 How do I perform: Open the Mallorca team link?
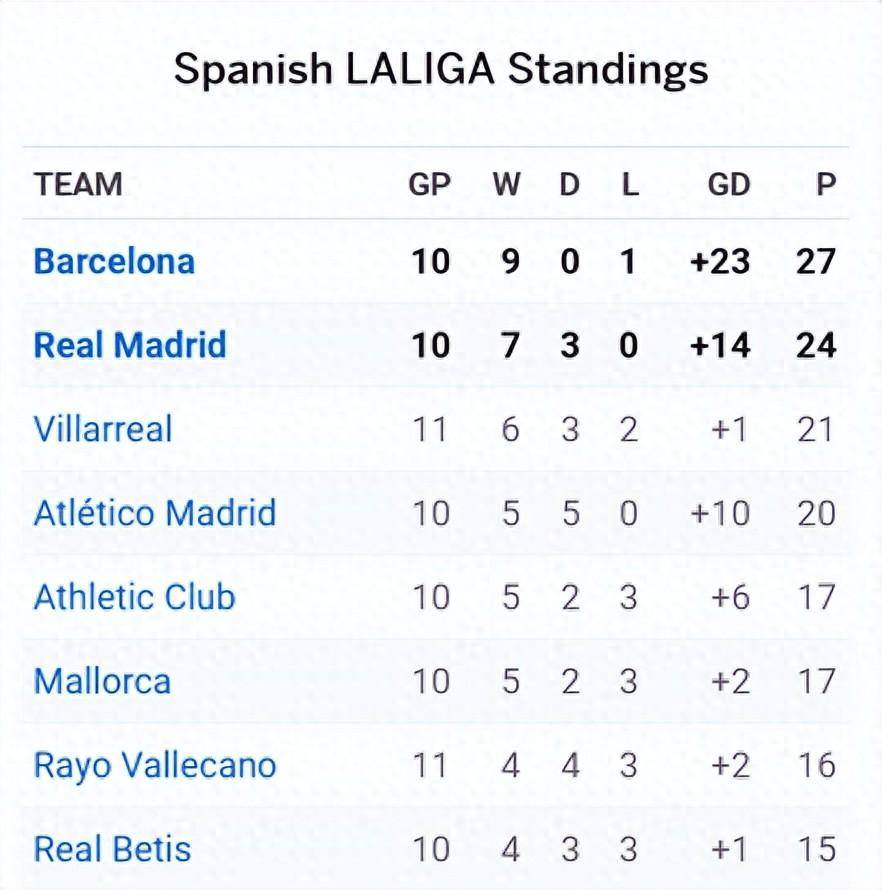[102, 681]
